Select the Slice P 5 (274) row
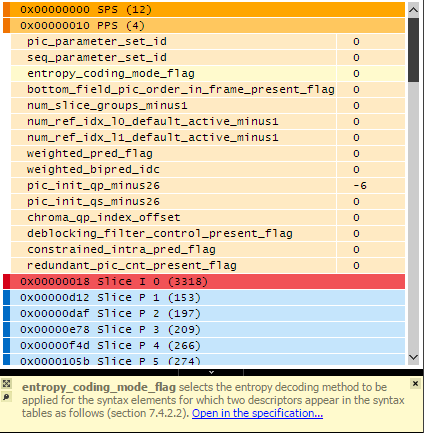 (204, 360)
